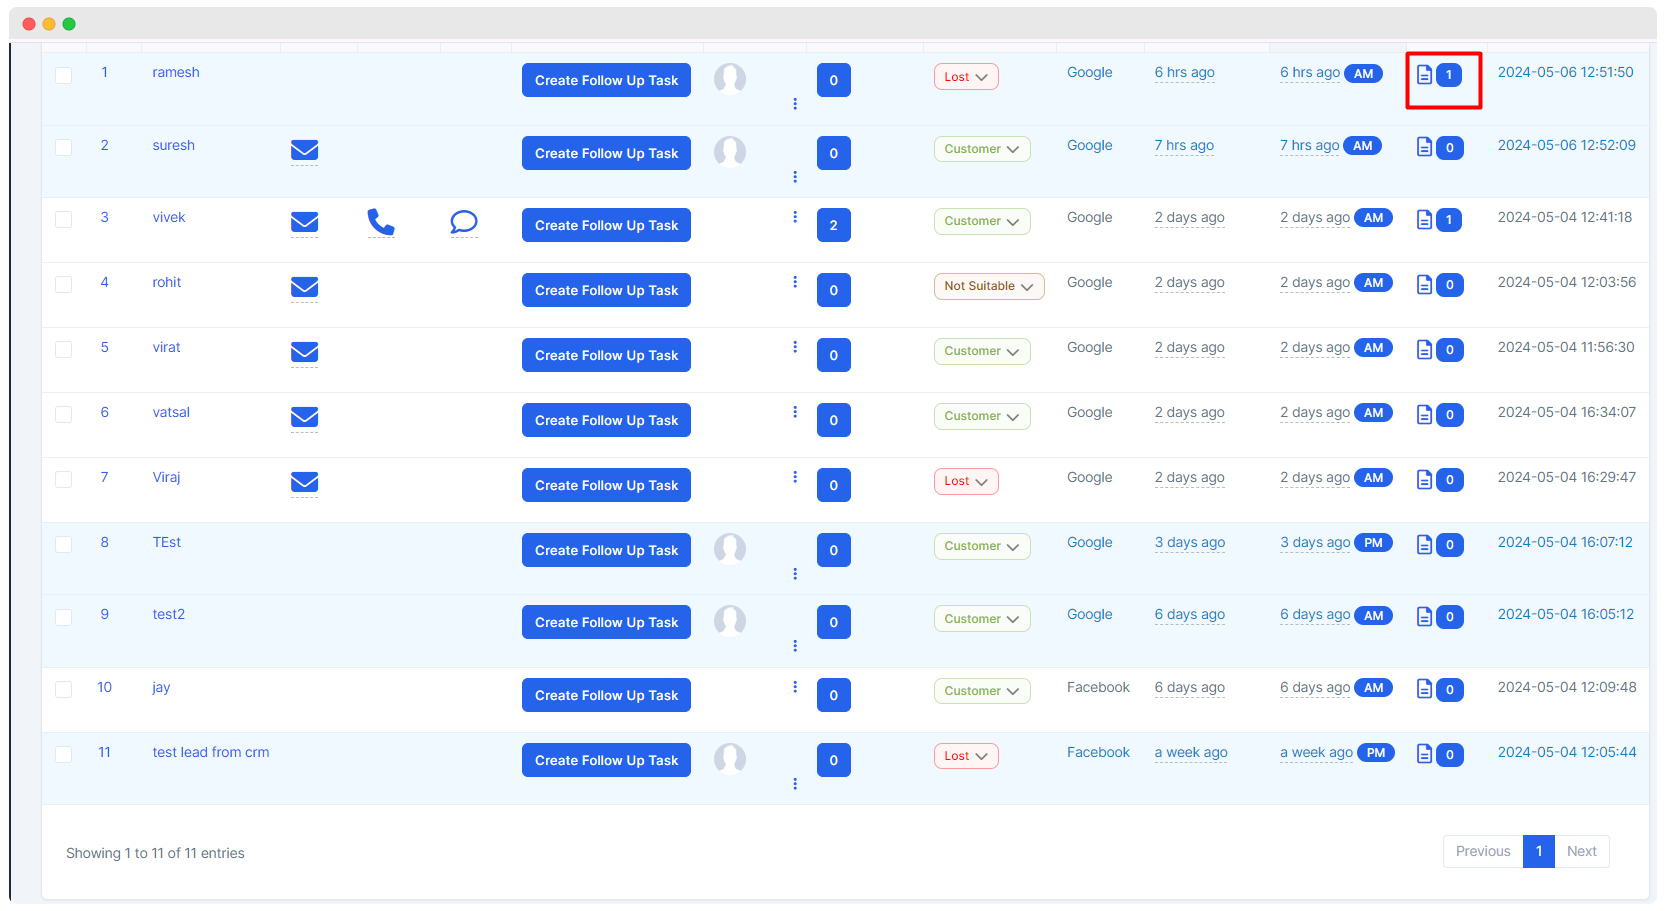The height and width of the screenshot is (911, 1666).
Task: Open the Lost dropdown in Viraj's row
Action: pos(966,481)
